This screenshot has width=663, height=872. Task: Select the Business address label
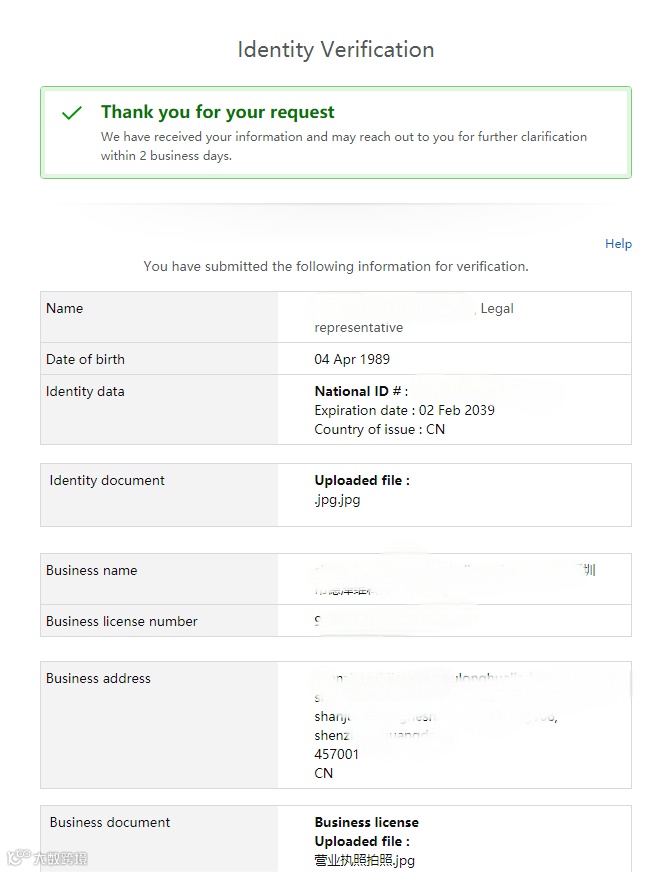(98, 678)
